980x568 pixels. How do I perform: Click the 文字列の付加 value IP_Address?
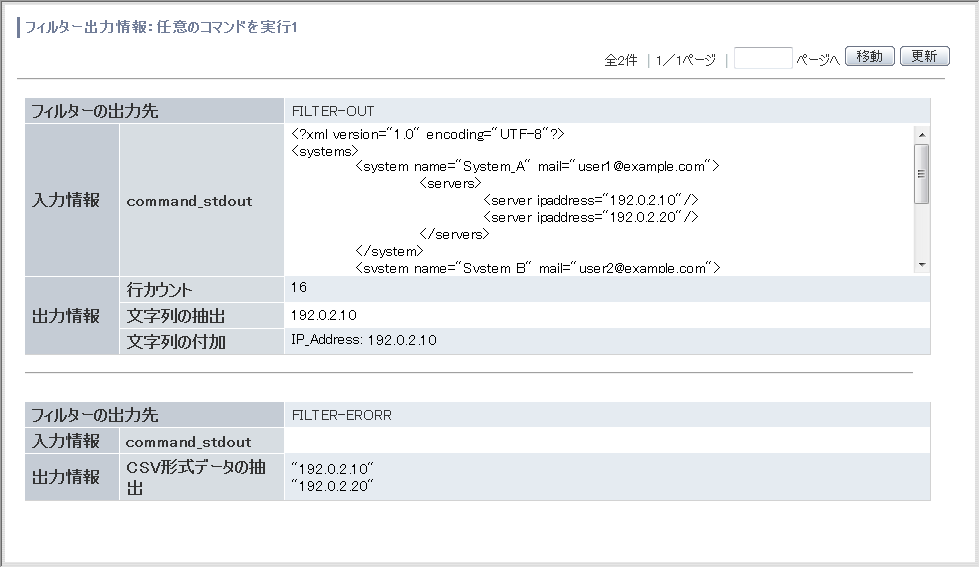[x=364, y=340]
